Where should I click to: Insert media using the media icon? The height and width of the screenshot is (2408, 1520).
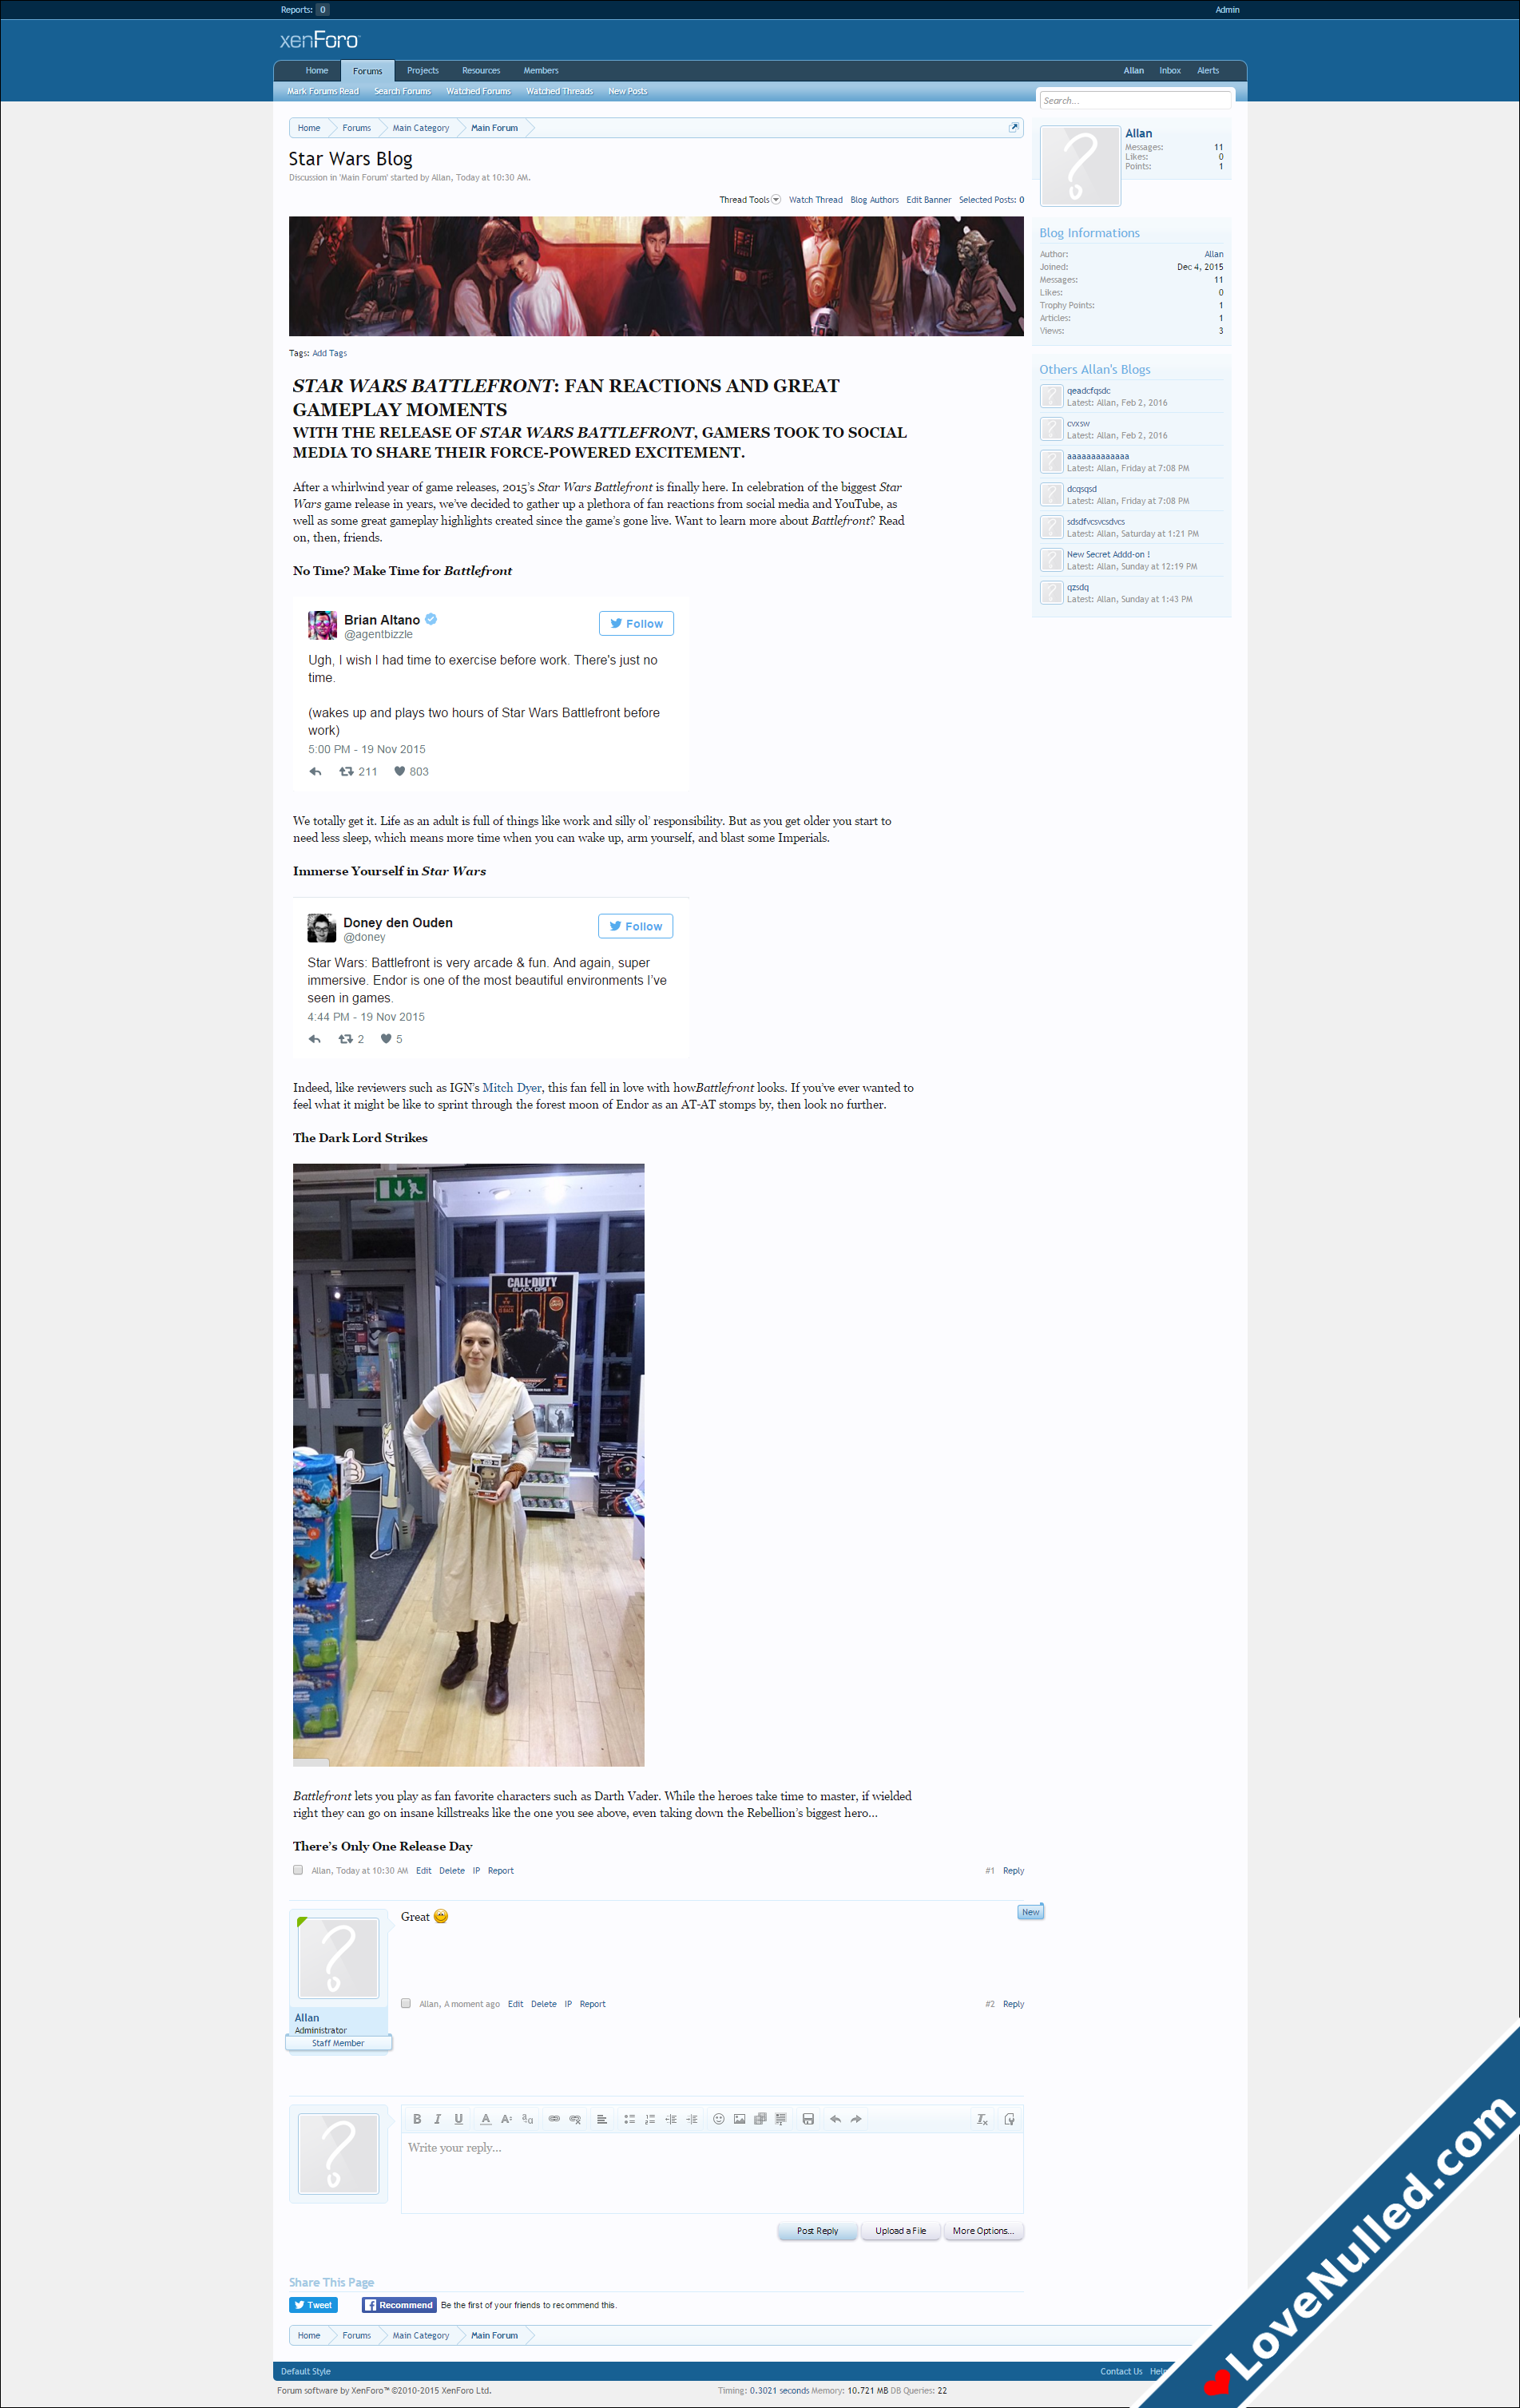(x=760, y=2119)
